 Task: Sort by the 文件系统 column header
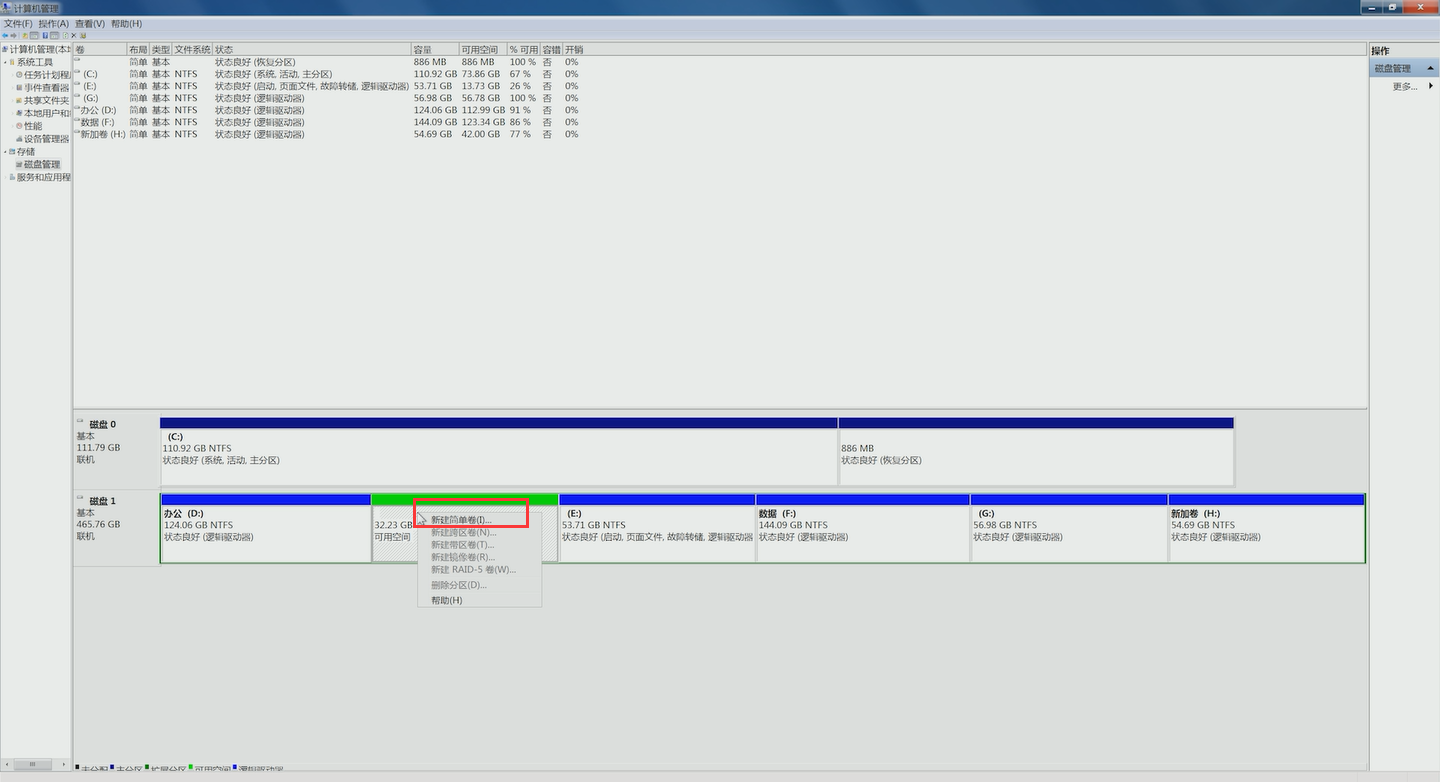(x=192, y=49)
